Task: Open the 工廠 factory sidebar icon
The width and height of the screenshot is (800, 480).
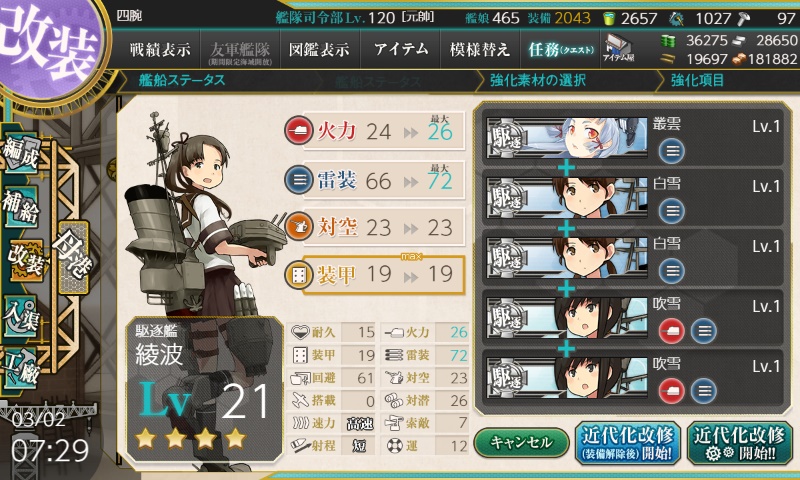Action: click(21, 368)
